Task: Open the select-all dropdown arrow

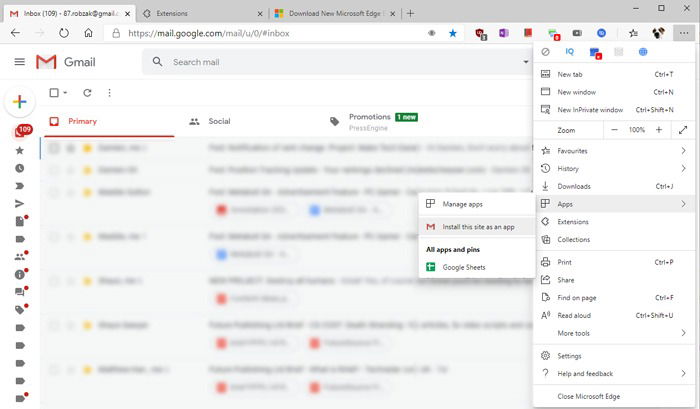Action: [x=65, y=93]
